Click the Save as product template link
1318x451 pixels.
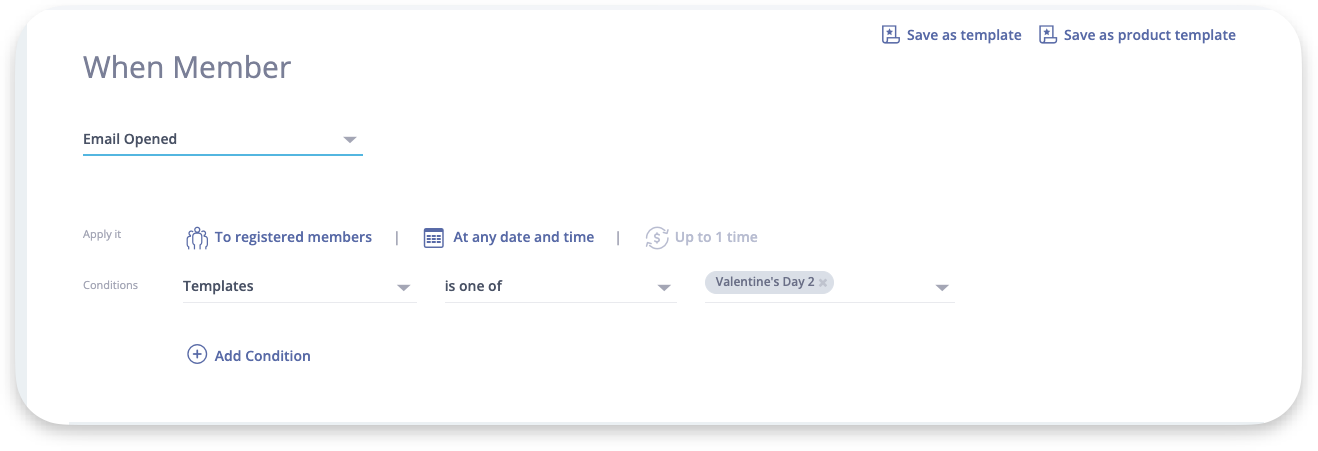[x=1149, y=35]
